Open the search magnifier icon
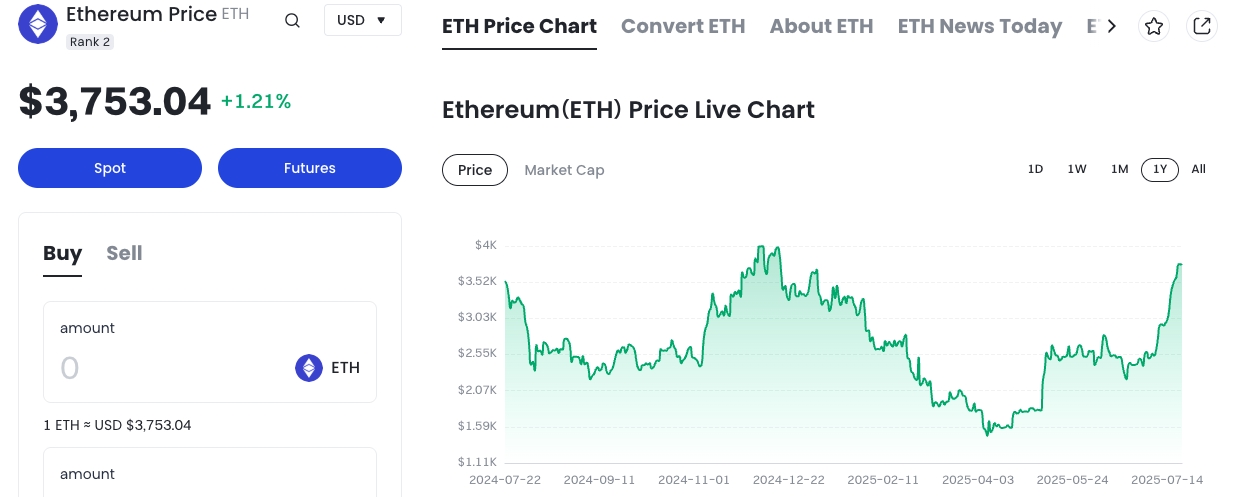The width and height of the screenshot is (1238, 497). [x=292, y=21]
